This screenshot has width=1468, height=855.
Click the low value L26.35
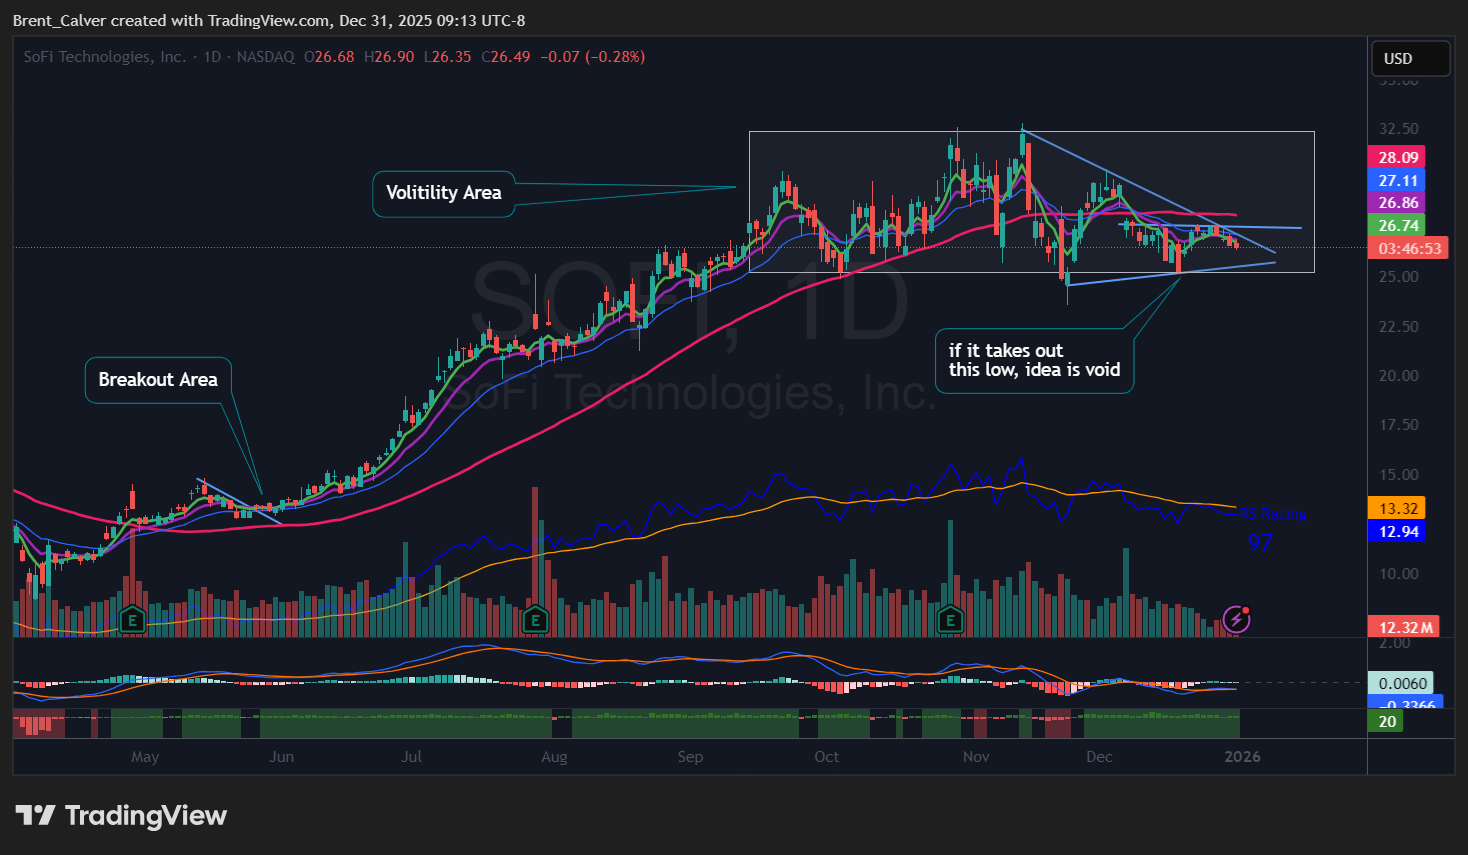(x=448, y=57)
